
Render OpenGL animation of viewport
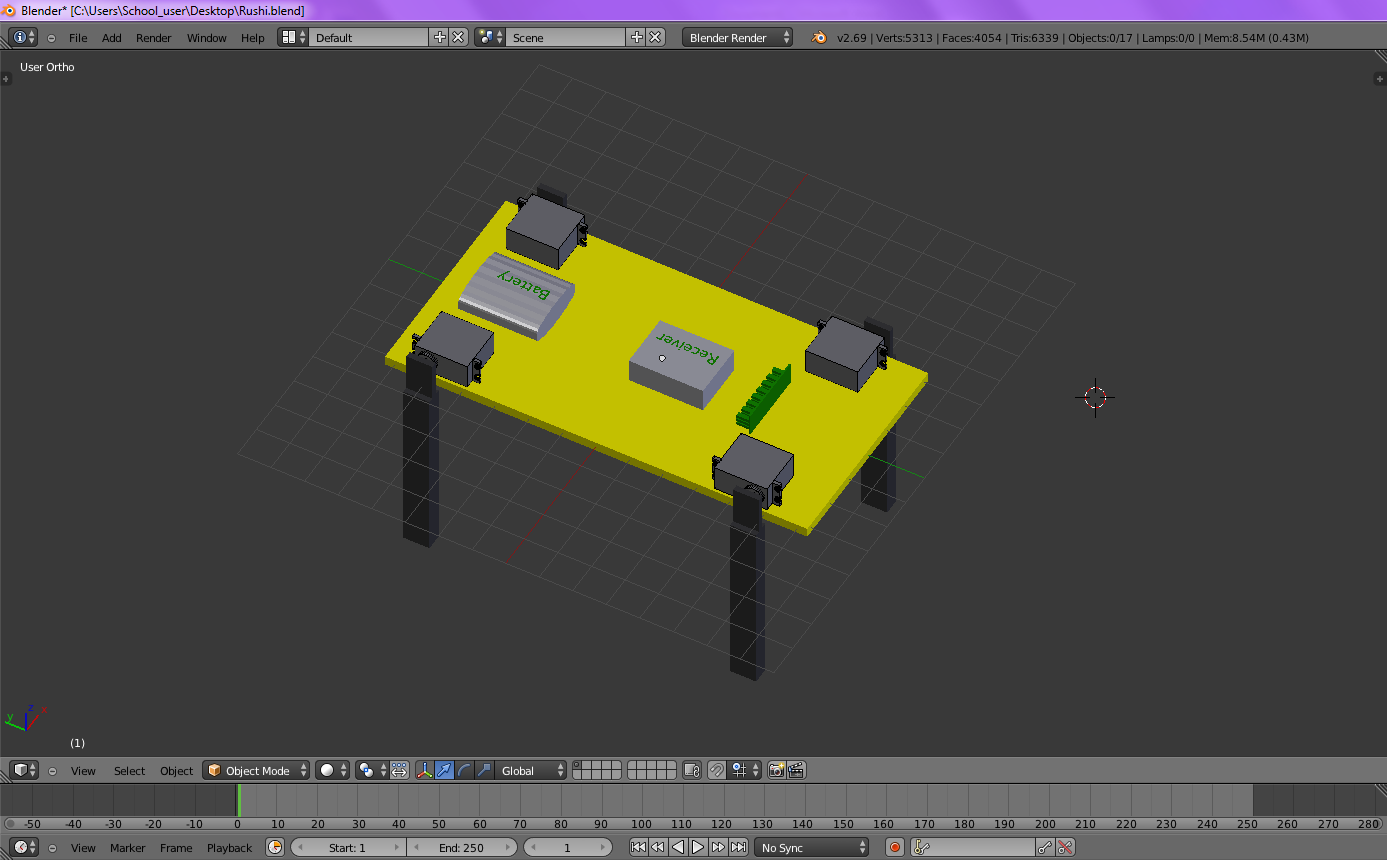pyautogui.click(x=796, y=770)
